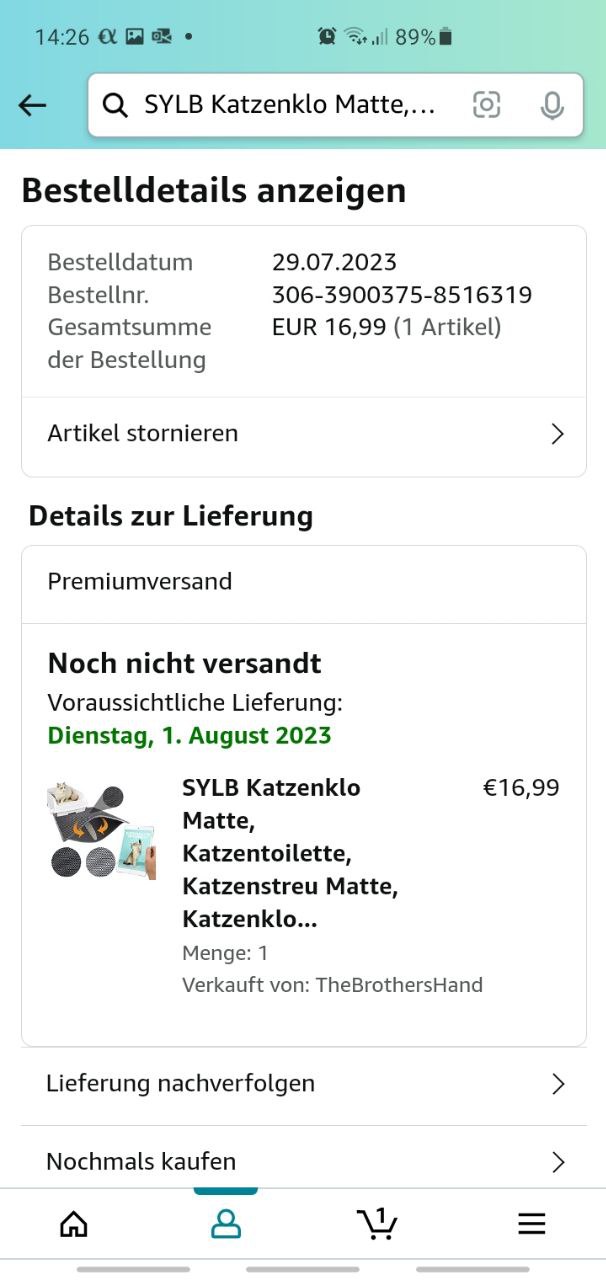Tap the search magnifier icon

click(x=116, y=105)
